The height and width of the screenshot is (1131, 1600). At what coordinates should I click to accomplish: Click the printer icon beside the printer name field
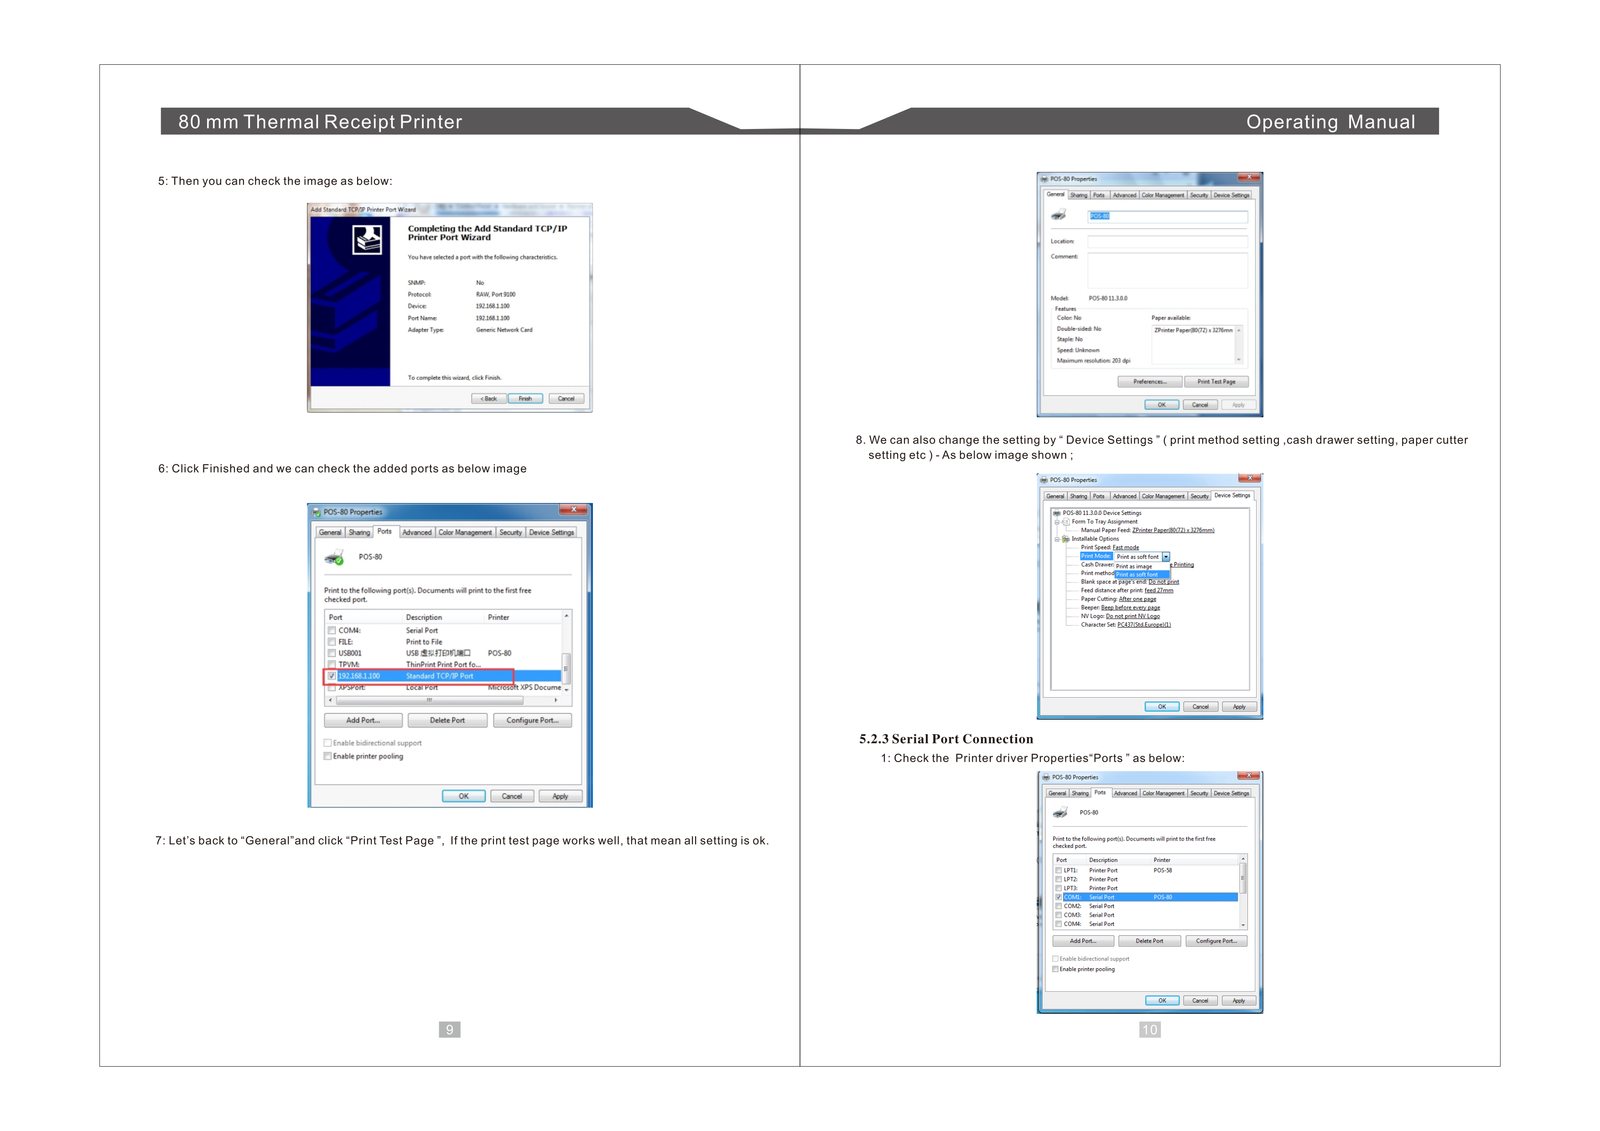click(1058, 216)
